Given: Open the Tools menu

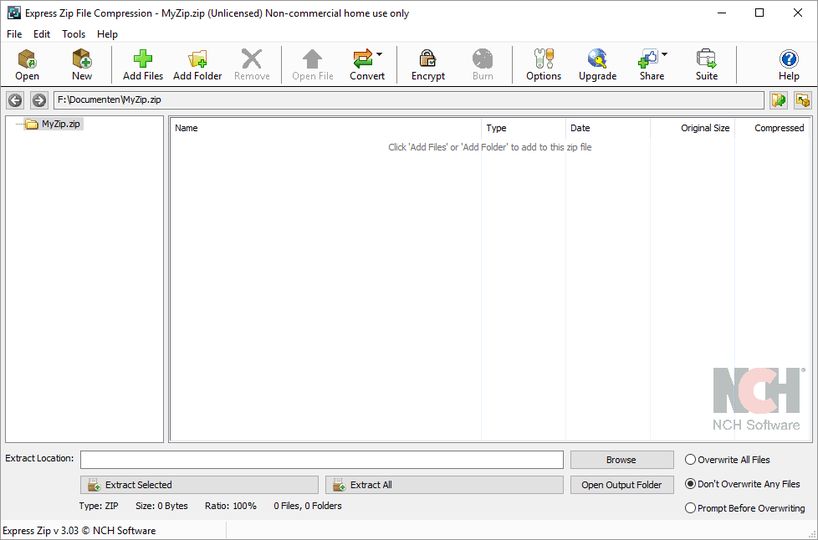Looking at the screenshot, I should [74, 34].
